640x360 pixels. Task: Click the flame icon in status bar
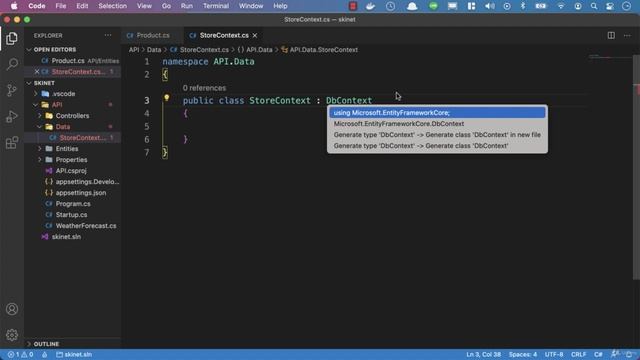pyautogui.click(x=44, y=354)
